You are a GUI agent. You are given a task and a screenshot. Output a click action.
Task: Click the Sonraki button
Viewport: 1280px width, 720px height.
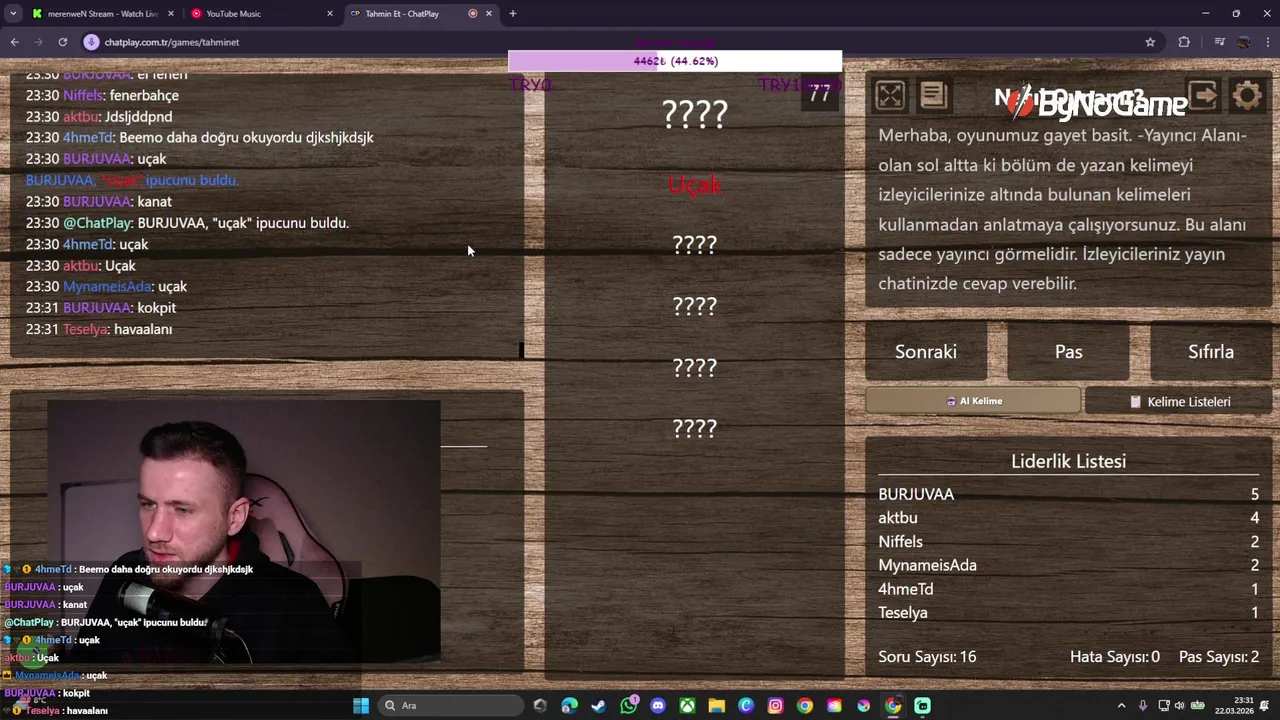point(926,352)
